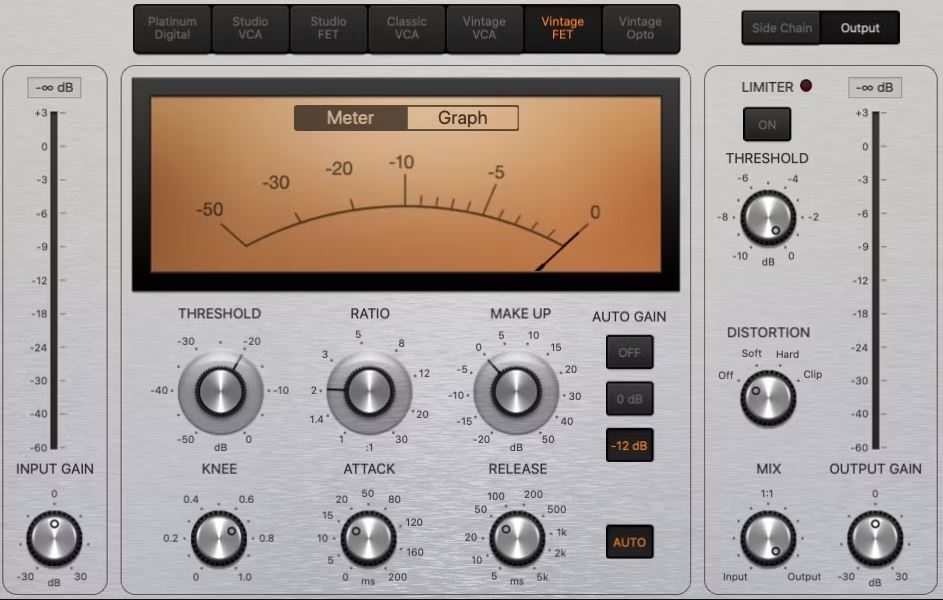Click the gain reduction needle meter
Viewport: 943px width, 600px height.
click(406, 184)
